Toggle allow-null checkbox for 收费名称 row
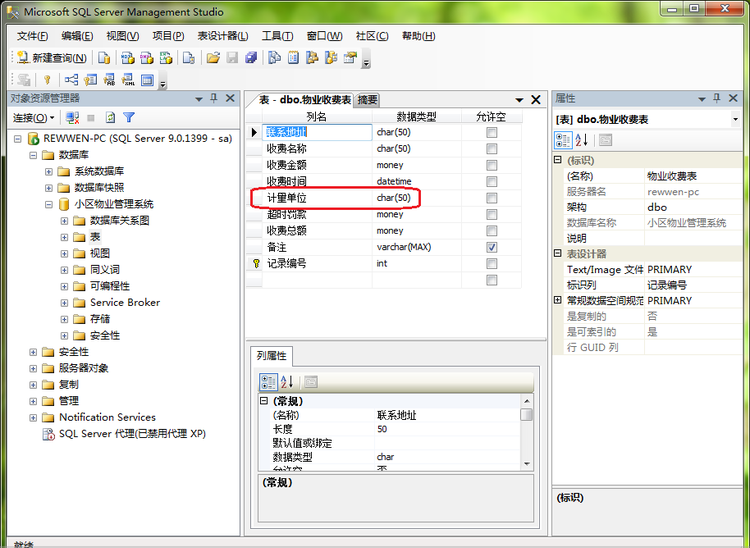Screen dimensions: 750x548 click(491, 149)
